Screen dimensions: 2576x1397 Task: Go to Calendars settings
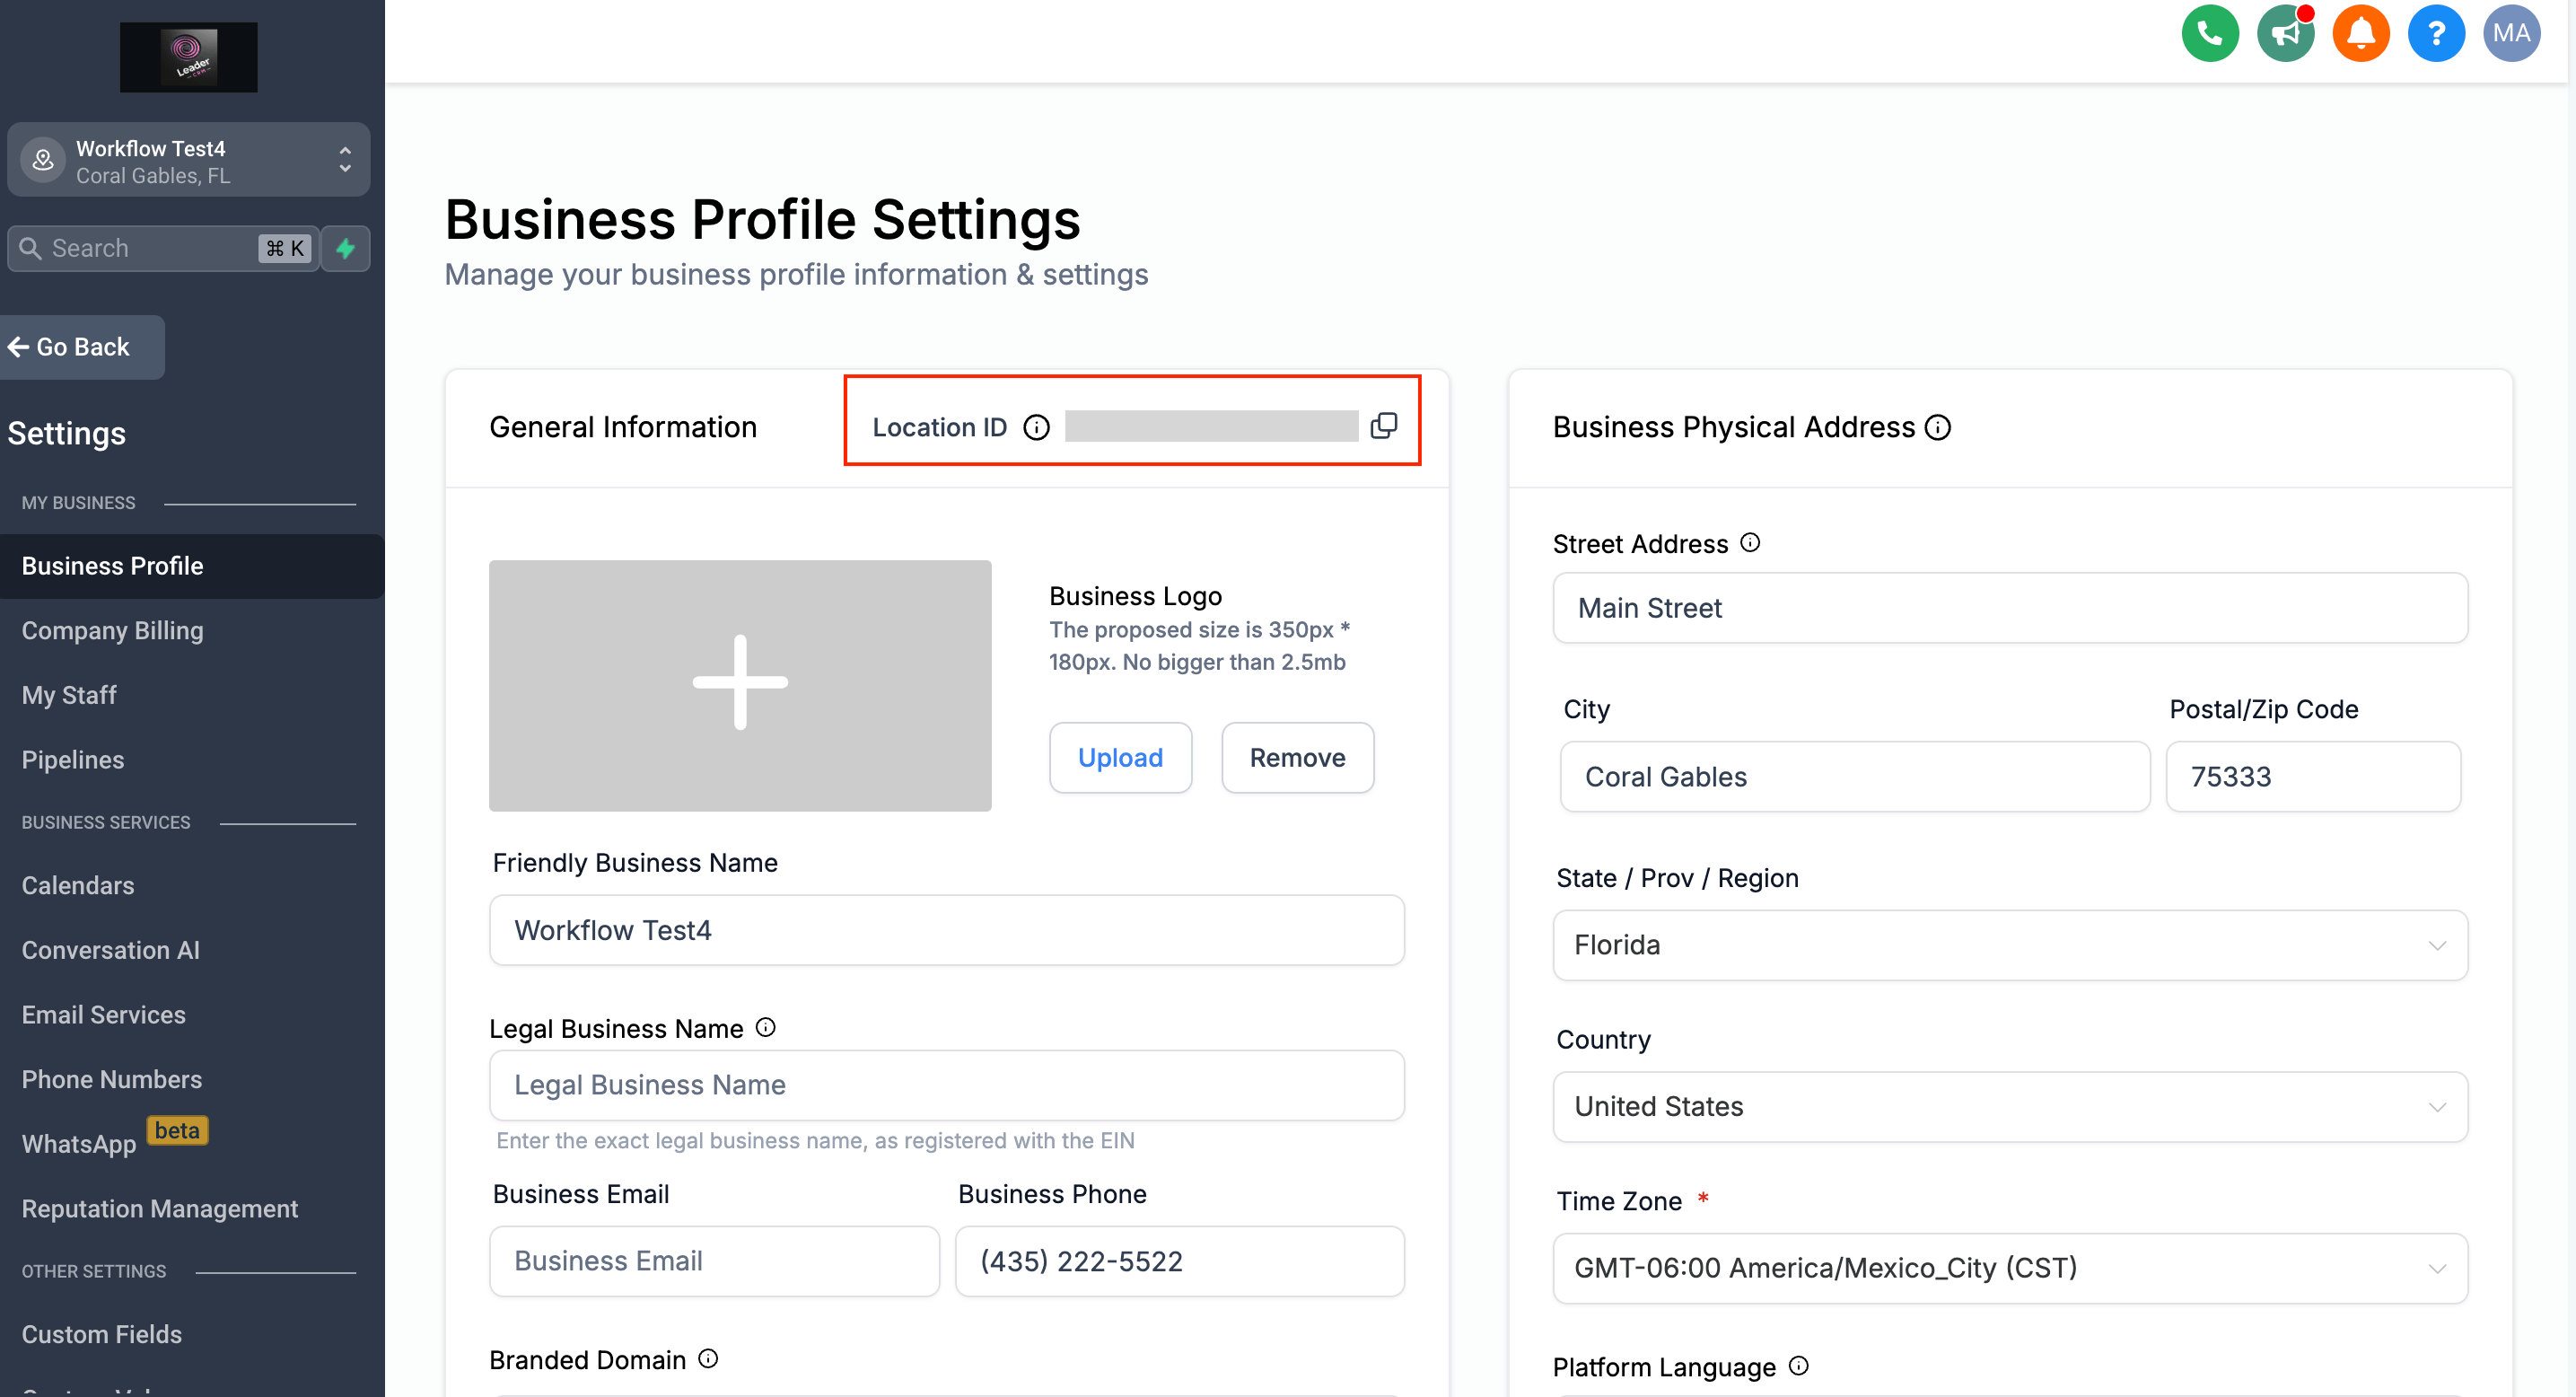(78, 885)
